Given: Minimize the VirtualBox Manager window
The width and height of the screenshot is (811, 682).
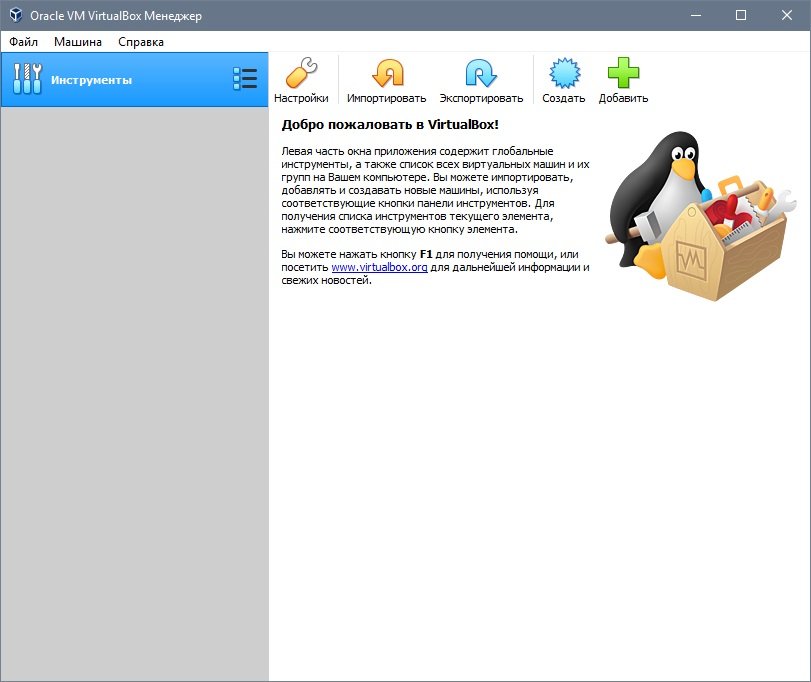Looking at the screenshot, I should tap(695, 15).
